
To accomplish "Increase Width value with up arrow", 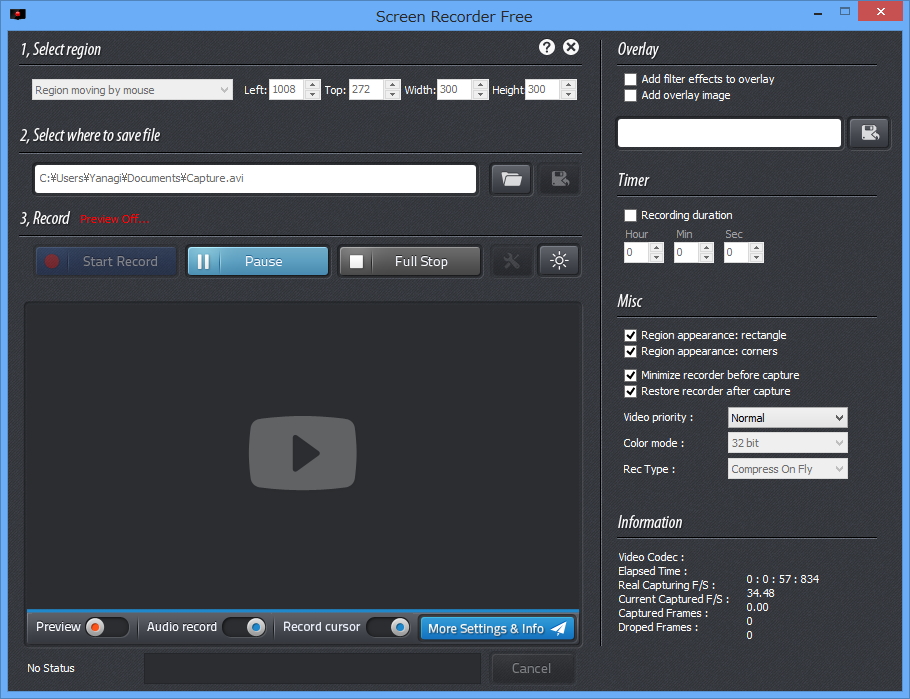I will [x=480, y=85].
